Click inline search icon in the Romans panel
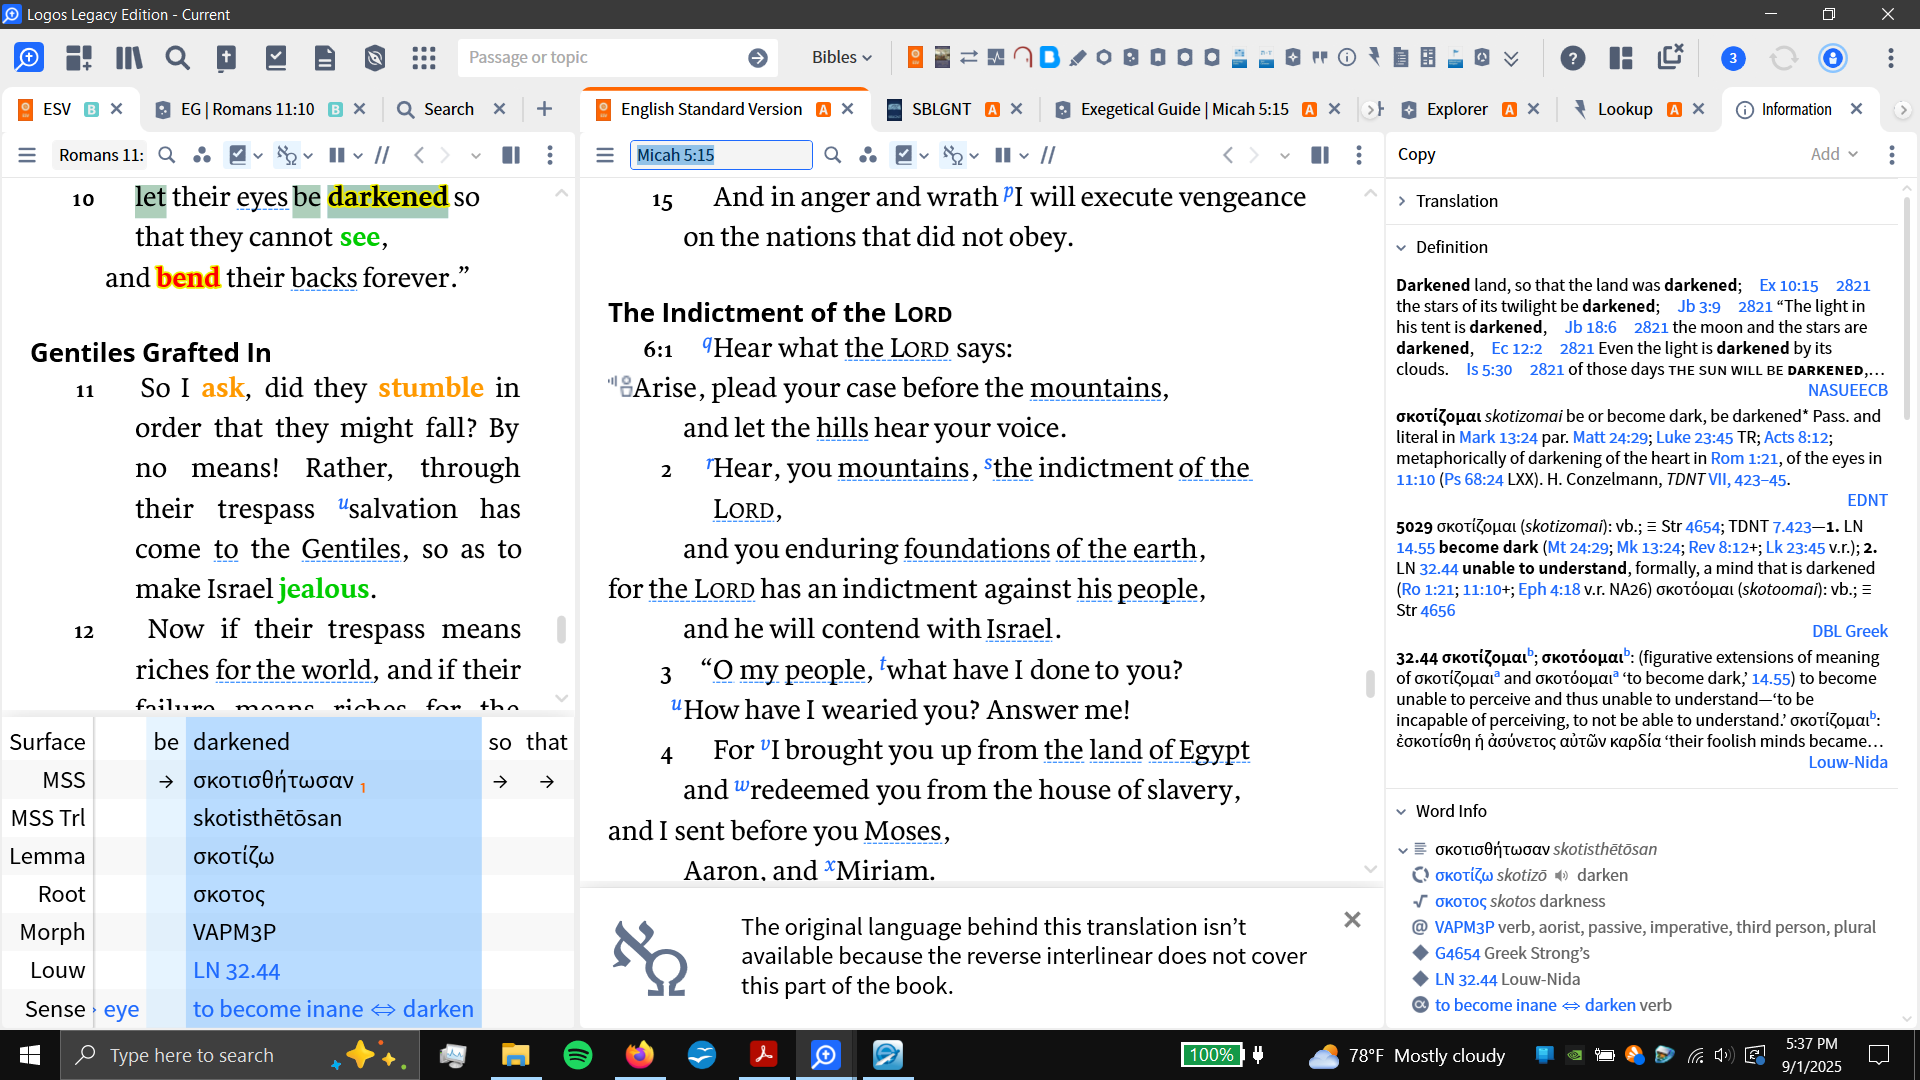The height and width of the screenshot is (1080, 1920). [x=167, y=155]
